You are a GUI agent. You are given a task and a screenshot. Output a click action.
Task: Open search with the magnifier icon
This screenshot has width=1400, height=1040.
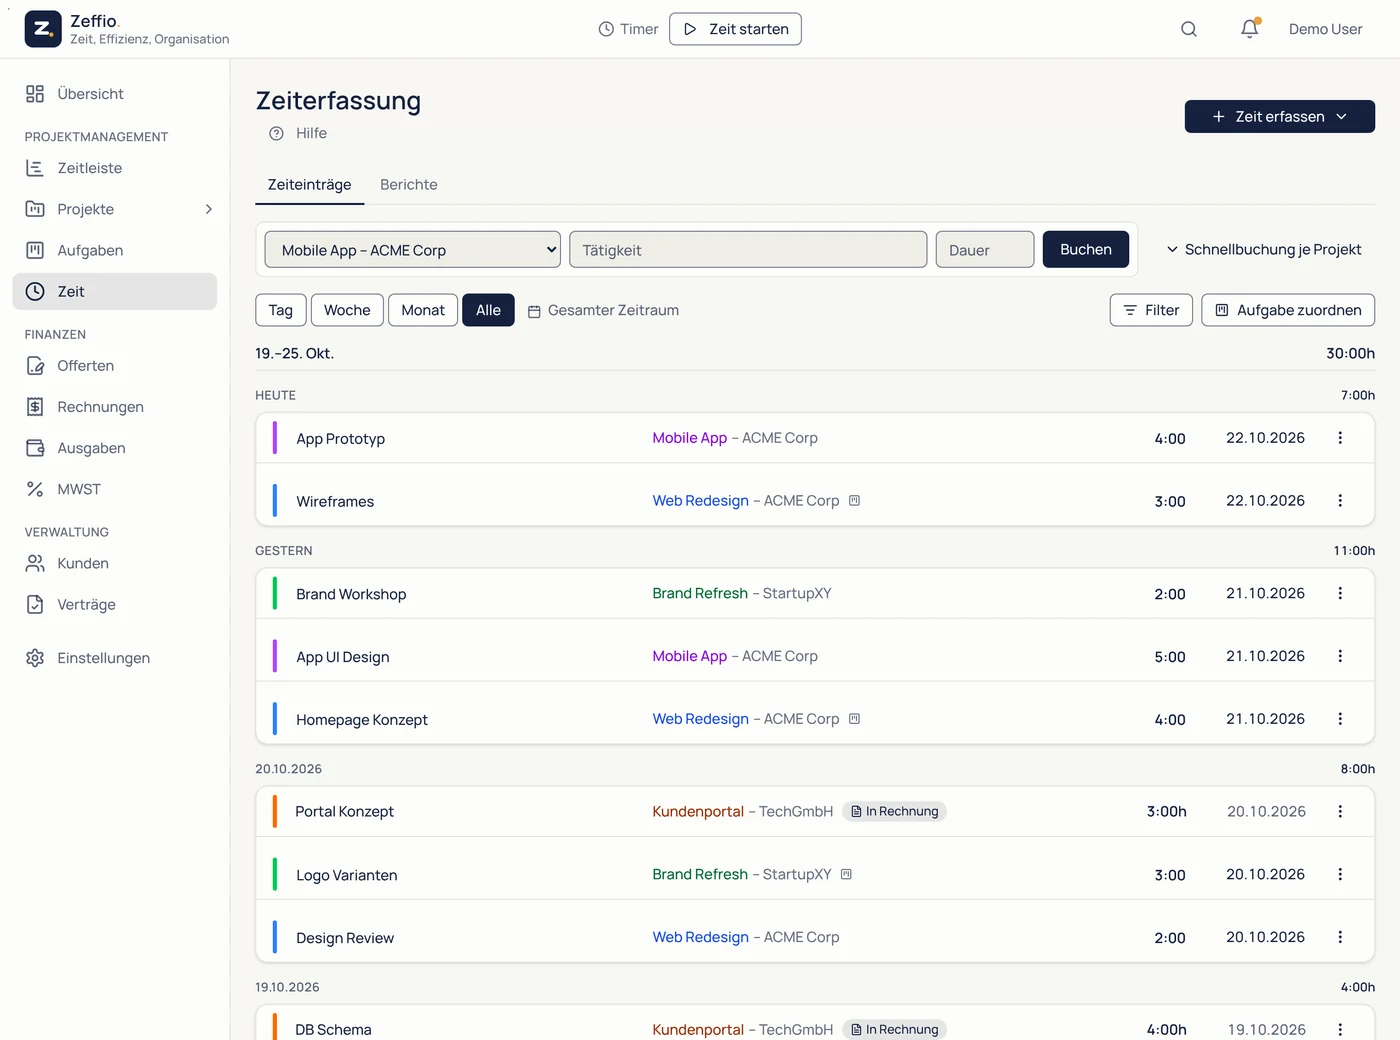point(1189,29)
